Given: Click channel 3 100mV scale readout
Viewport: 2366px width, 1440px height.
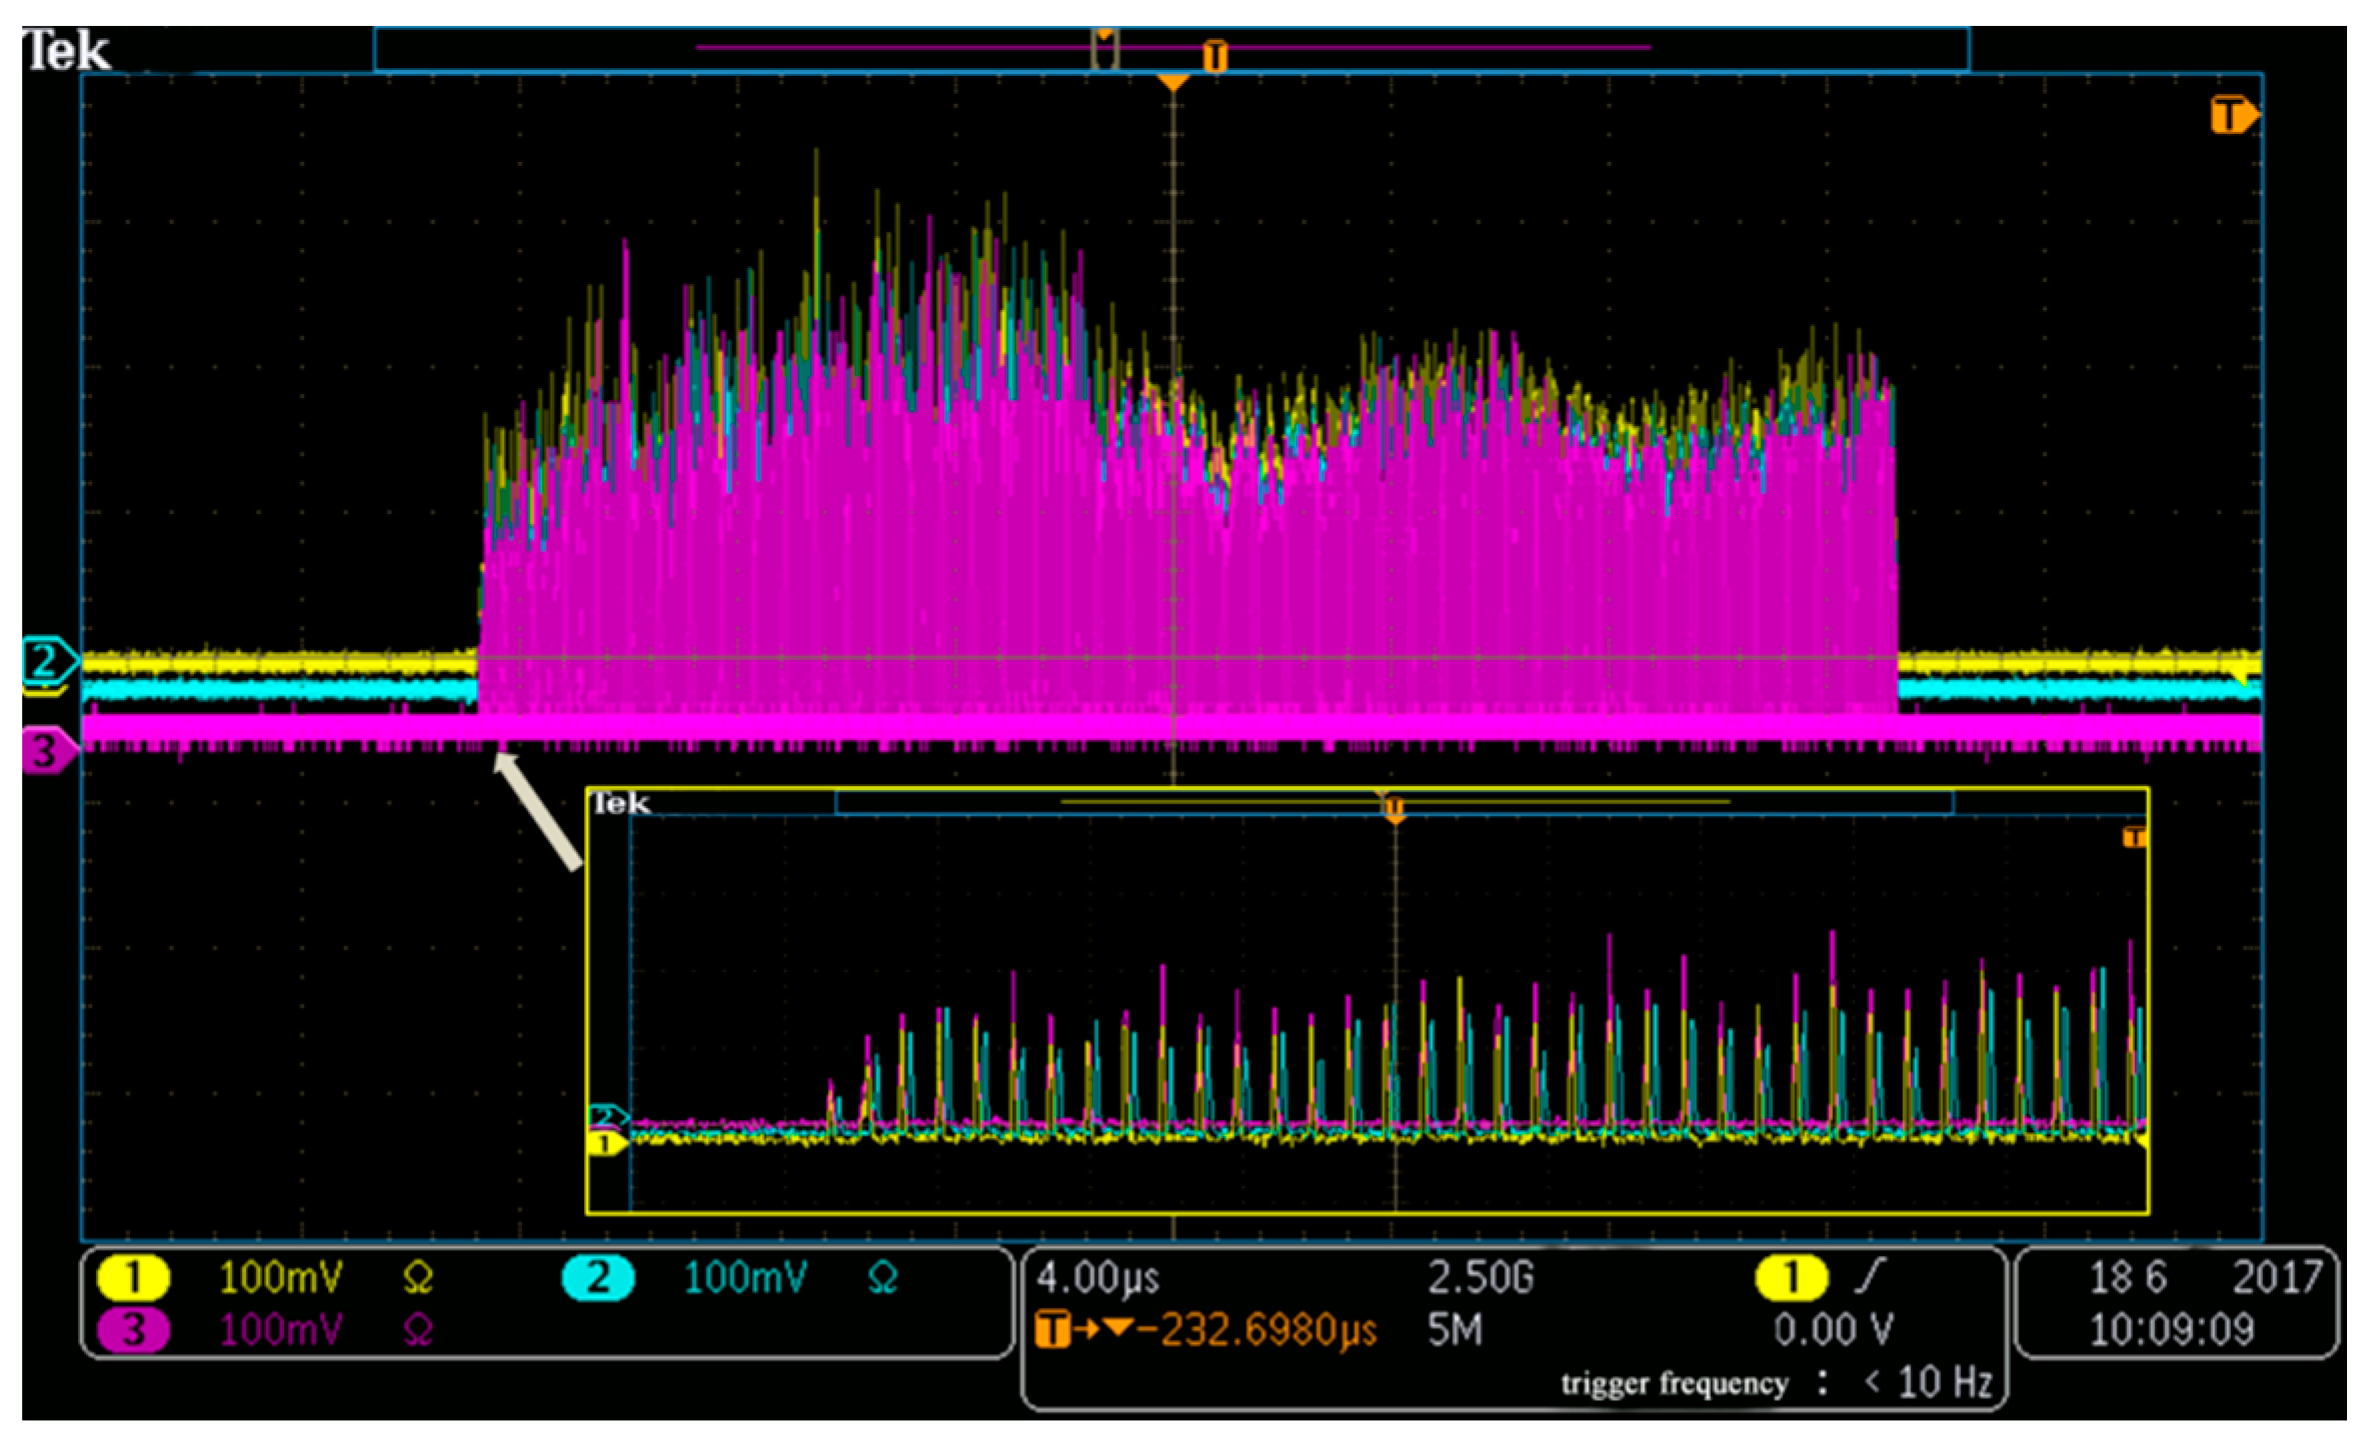Looking at the screenshot, I should pyautogui.click(x=280, y=1330).
